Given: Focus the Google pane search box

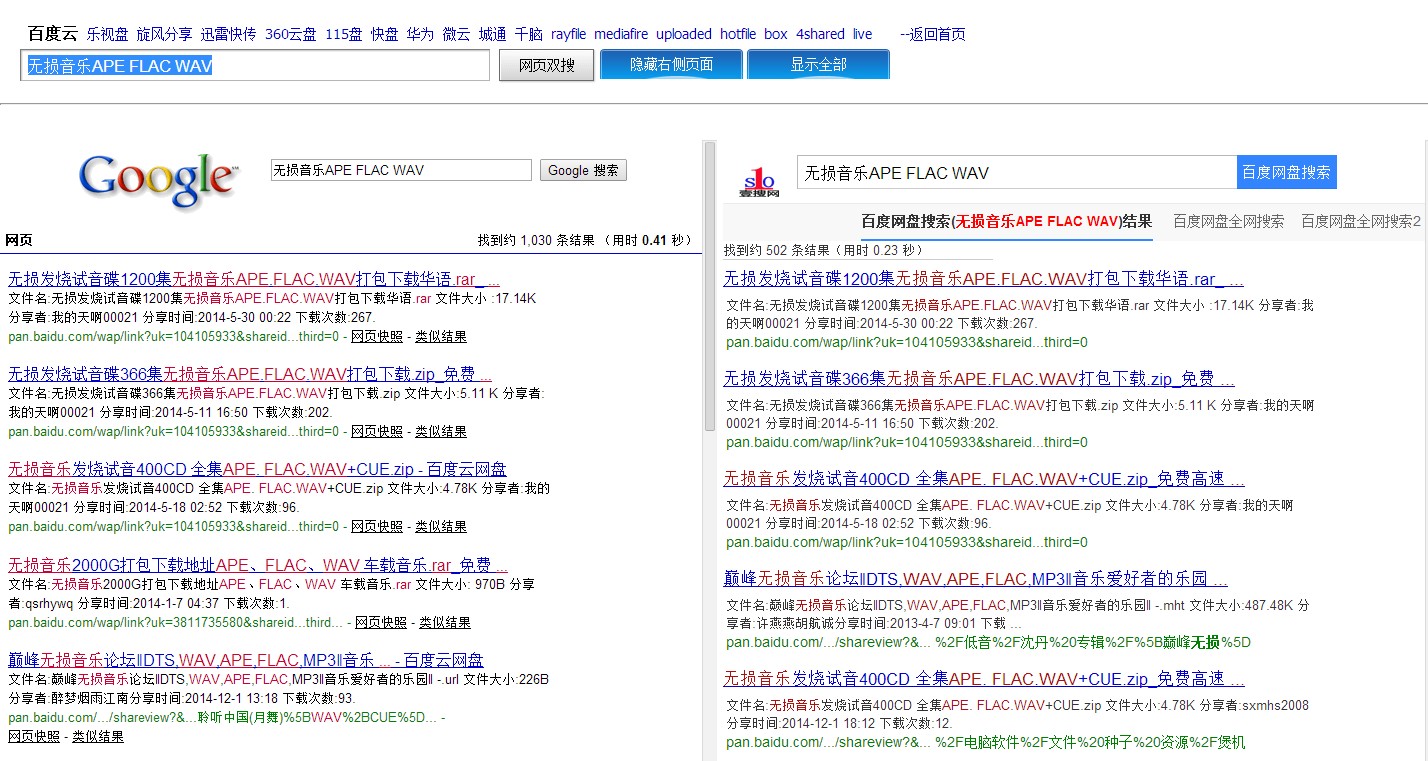Looking at the screenshot, I should 401,170.
